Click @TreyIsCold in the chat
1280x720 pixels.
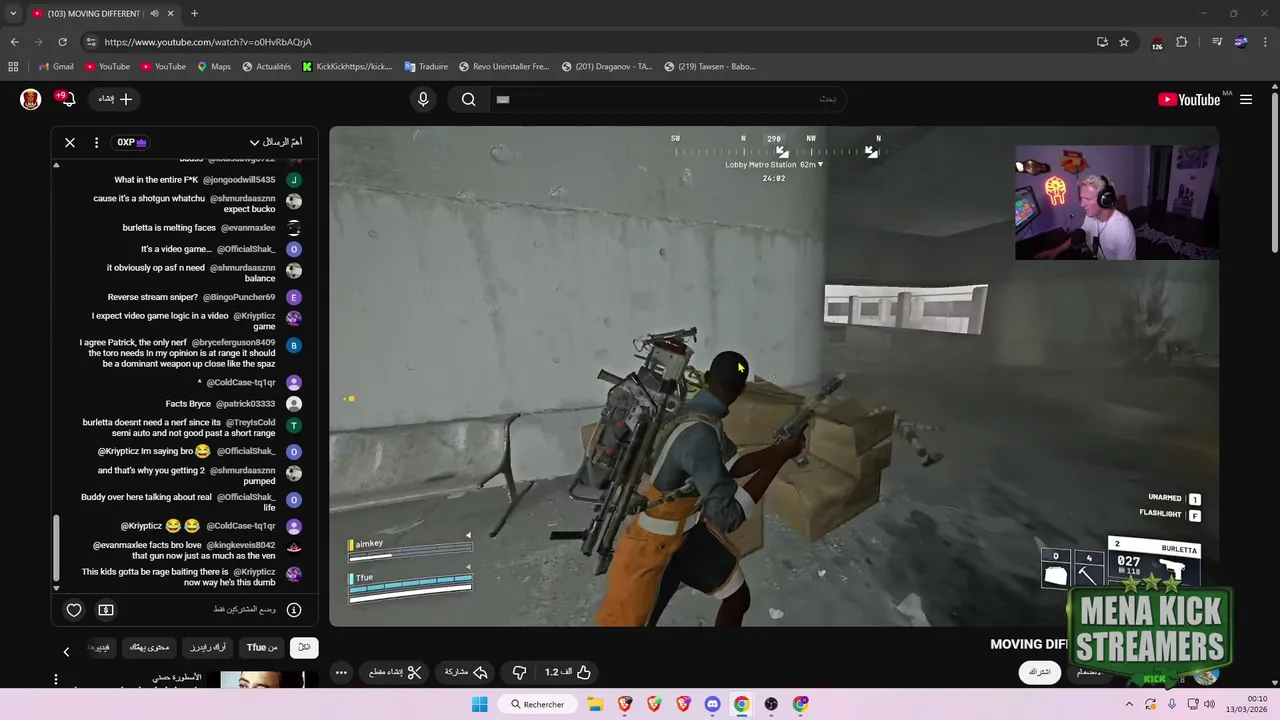[x=251, y=423]
